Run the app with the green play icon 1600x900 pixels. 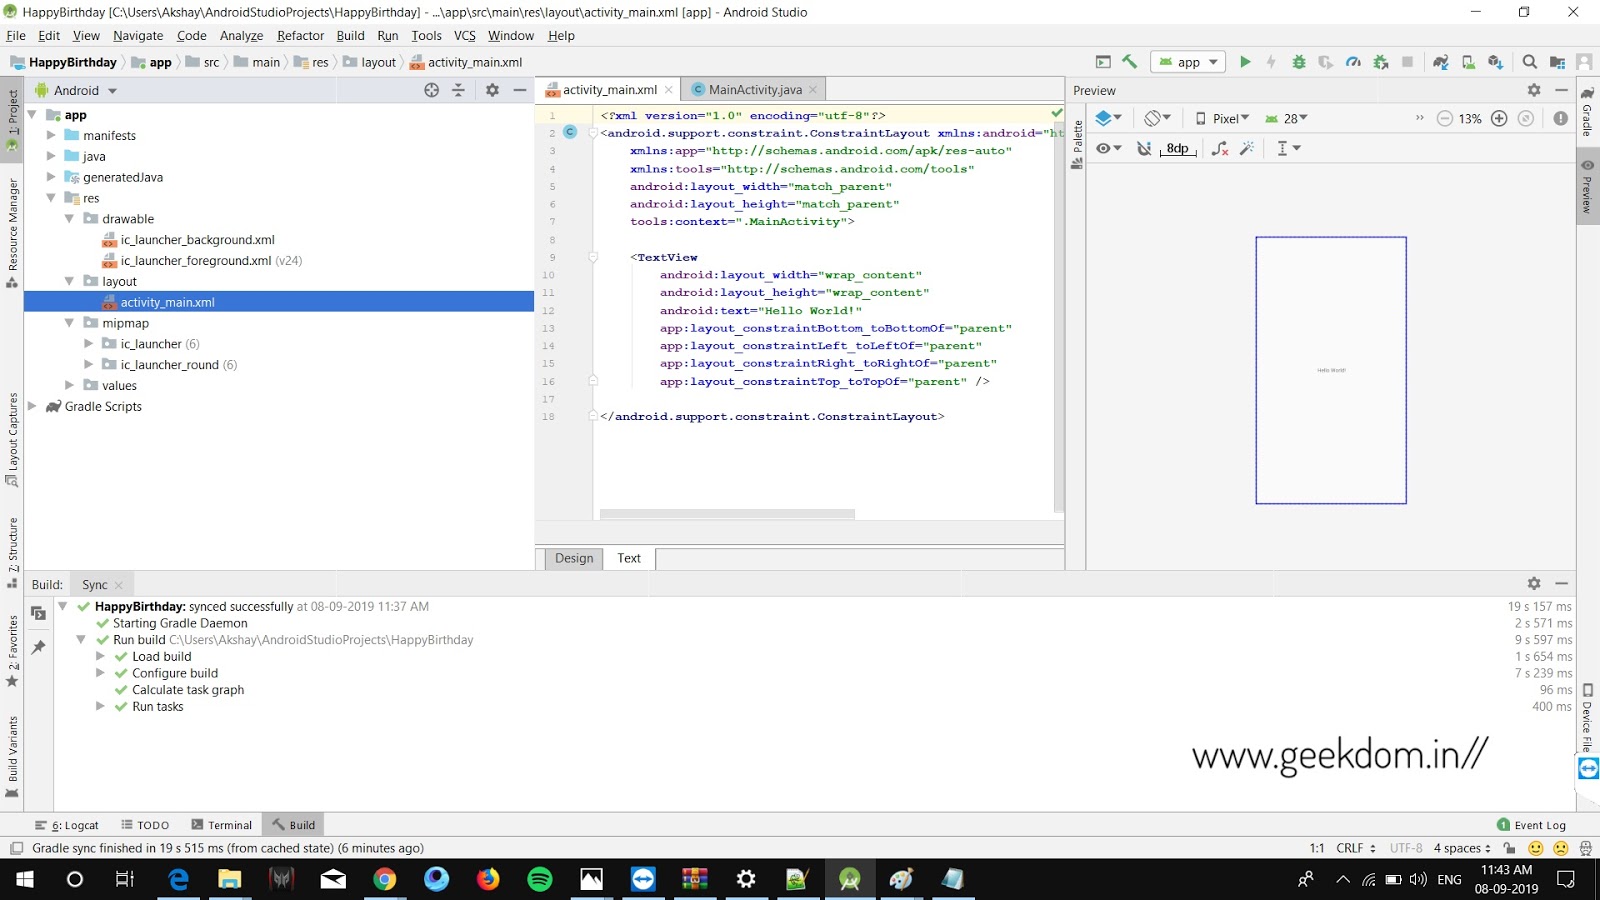(x=1245, y=62)
